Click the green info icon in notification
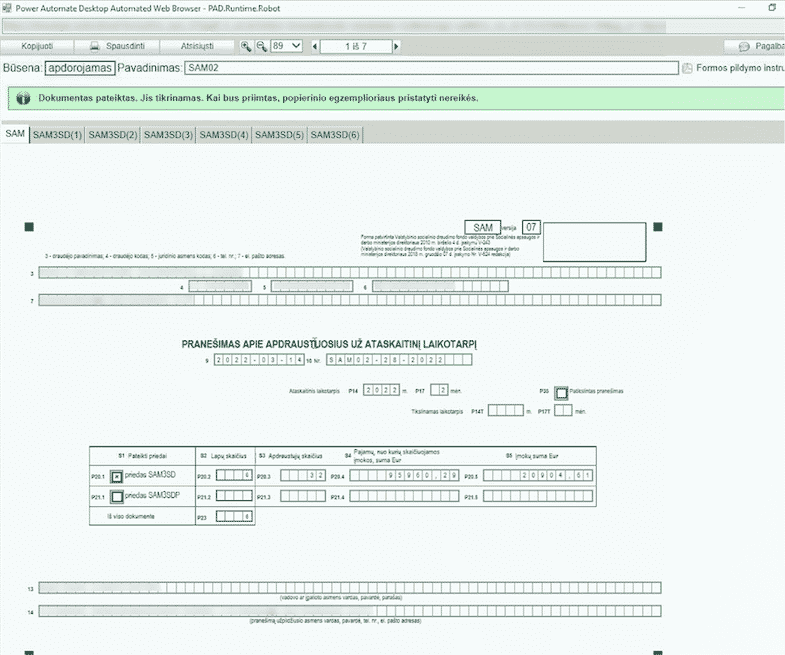The width and height of the screenshot is (785, 655). (x=22, y=99)
